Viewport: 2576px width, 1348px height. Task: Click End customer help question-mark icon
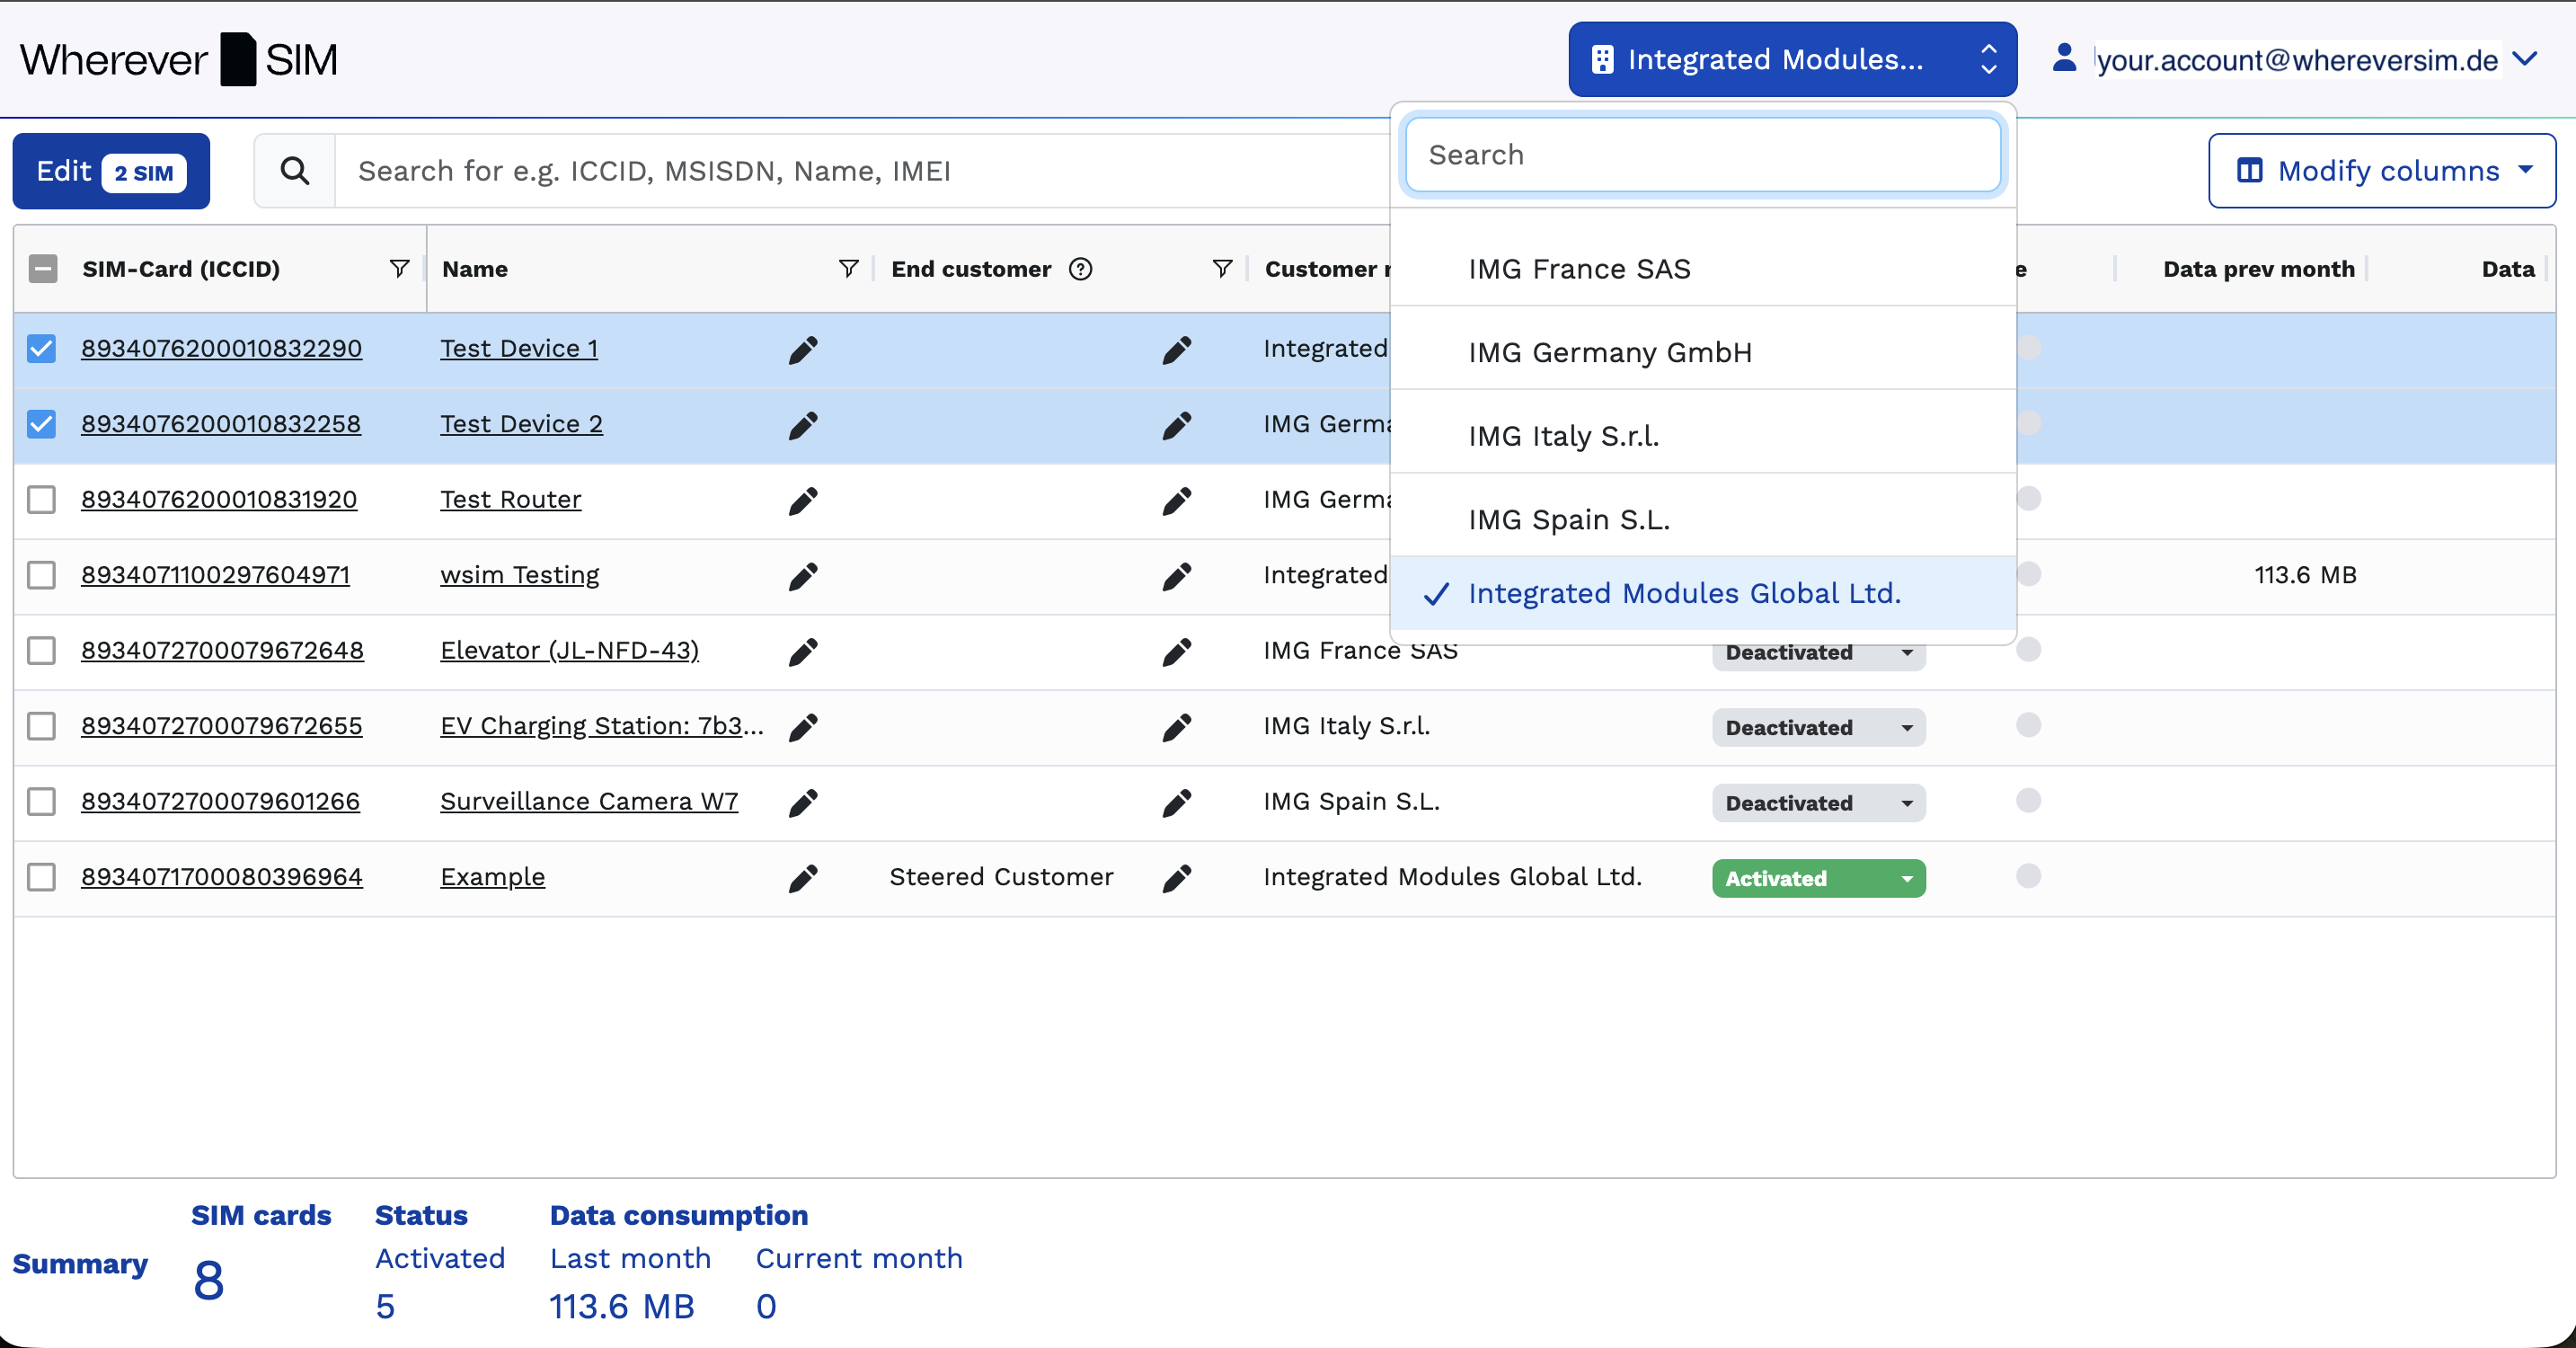[x=1080, y=268]
